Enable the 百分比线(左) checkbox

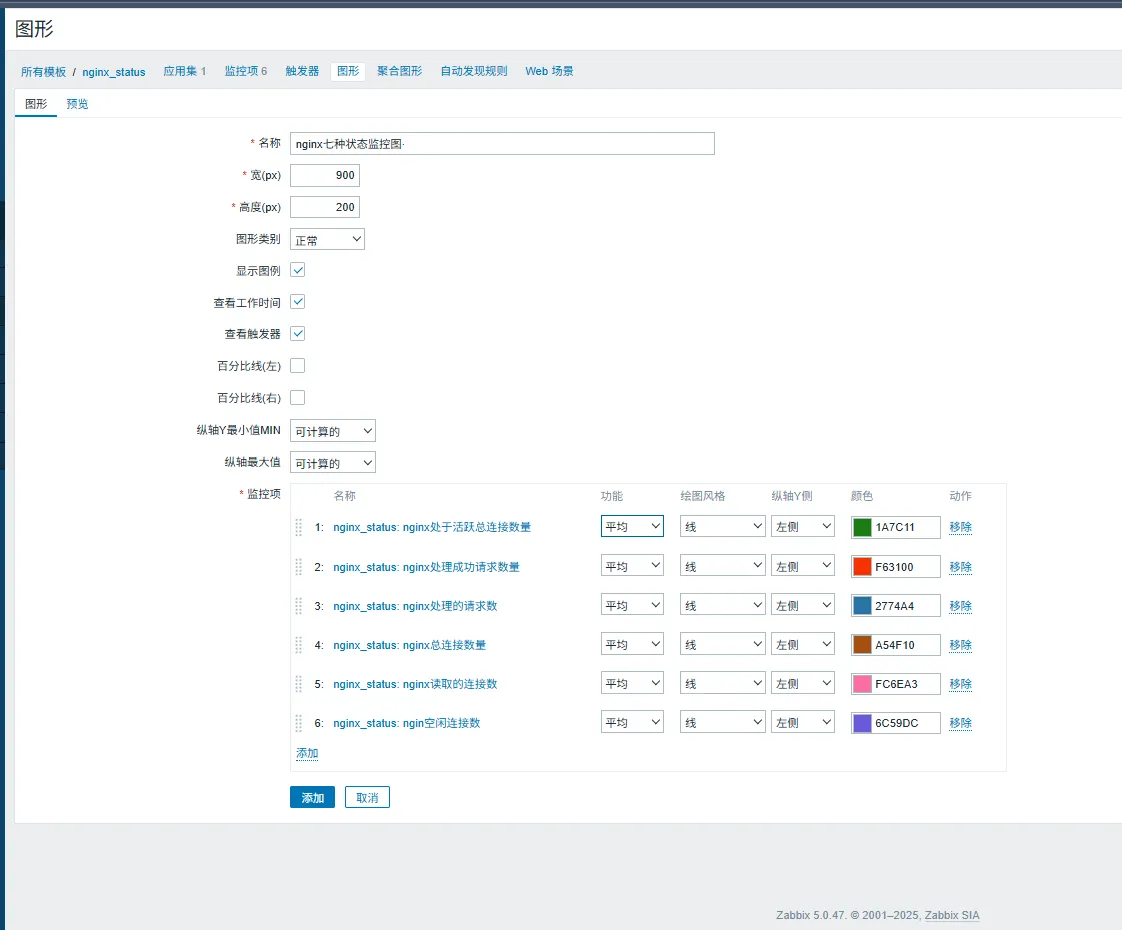297,366
